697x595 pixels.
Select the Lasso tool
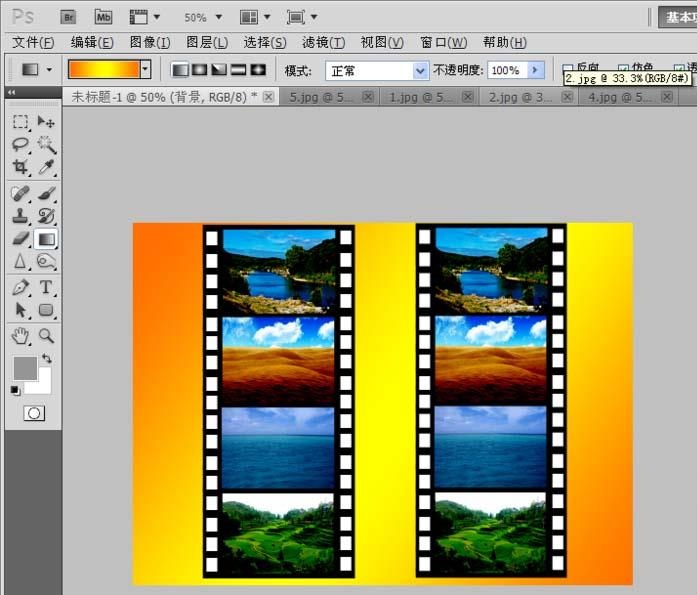tap(20, 145)
